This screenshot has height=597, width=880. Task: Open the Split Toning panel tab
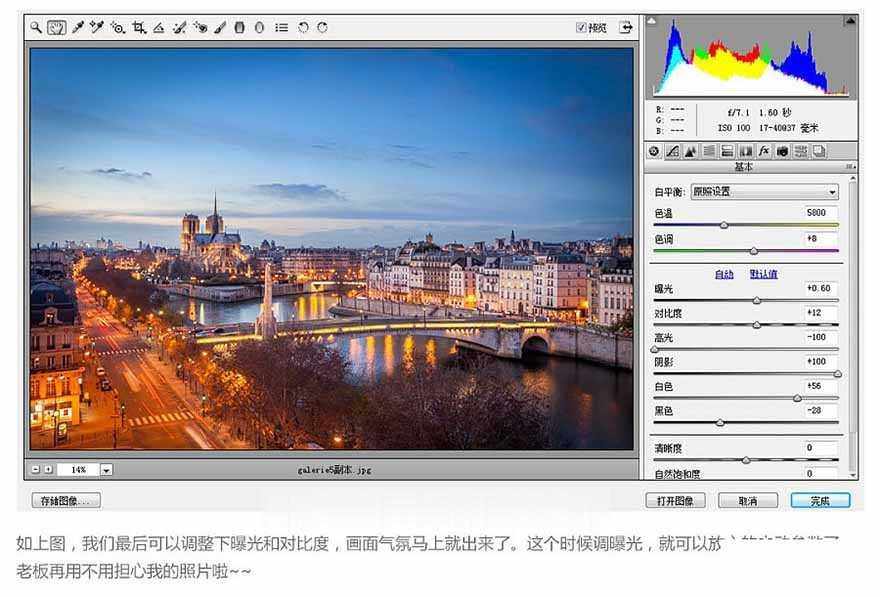727,151
